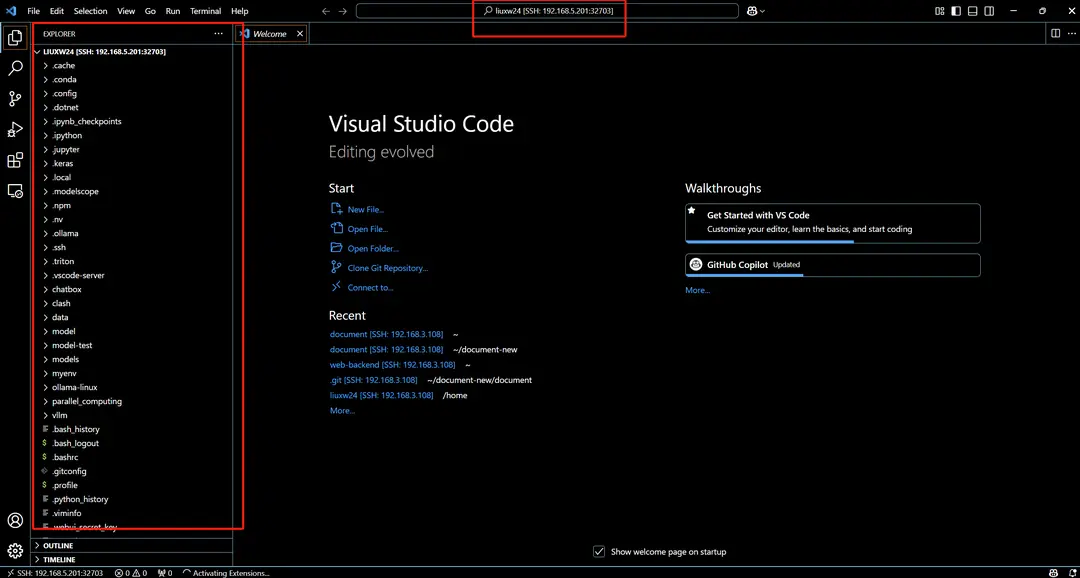
Task: Open the Run menu
Action: click(173, 11)
